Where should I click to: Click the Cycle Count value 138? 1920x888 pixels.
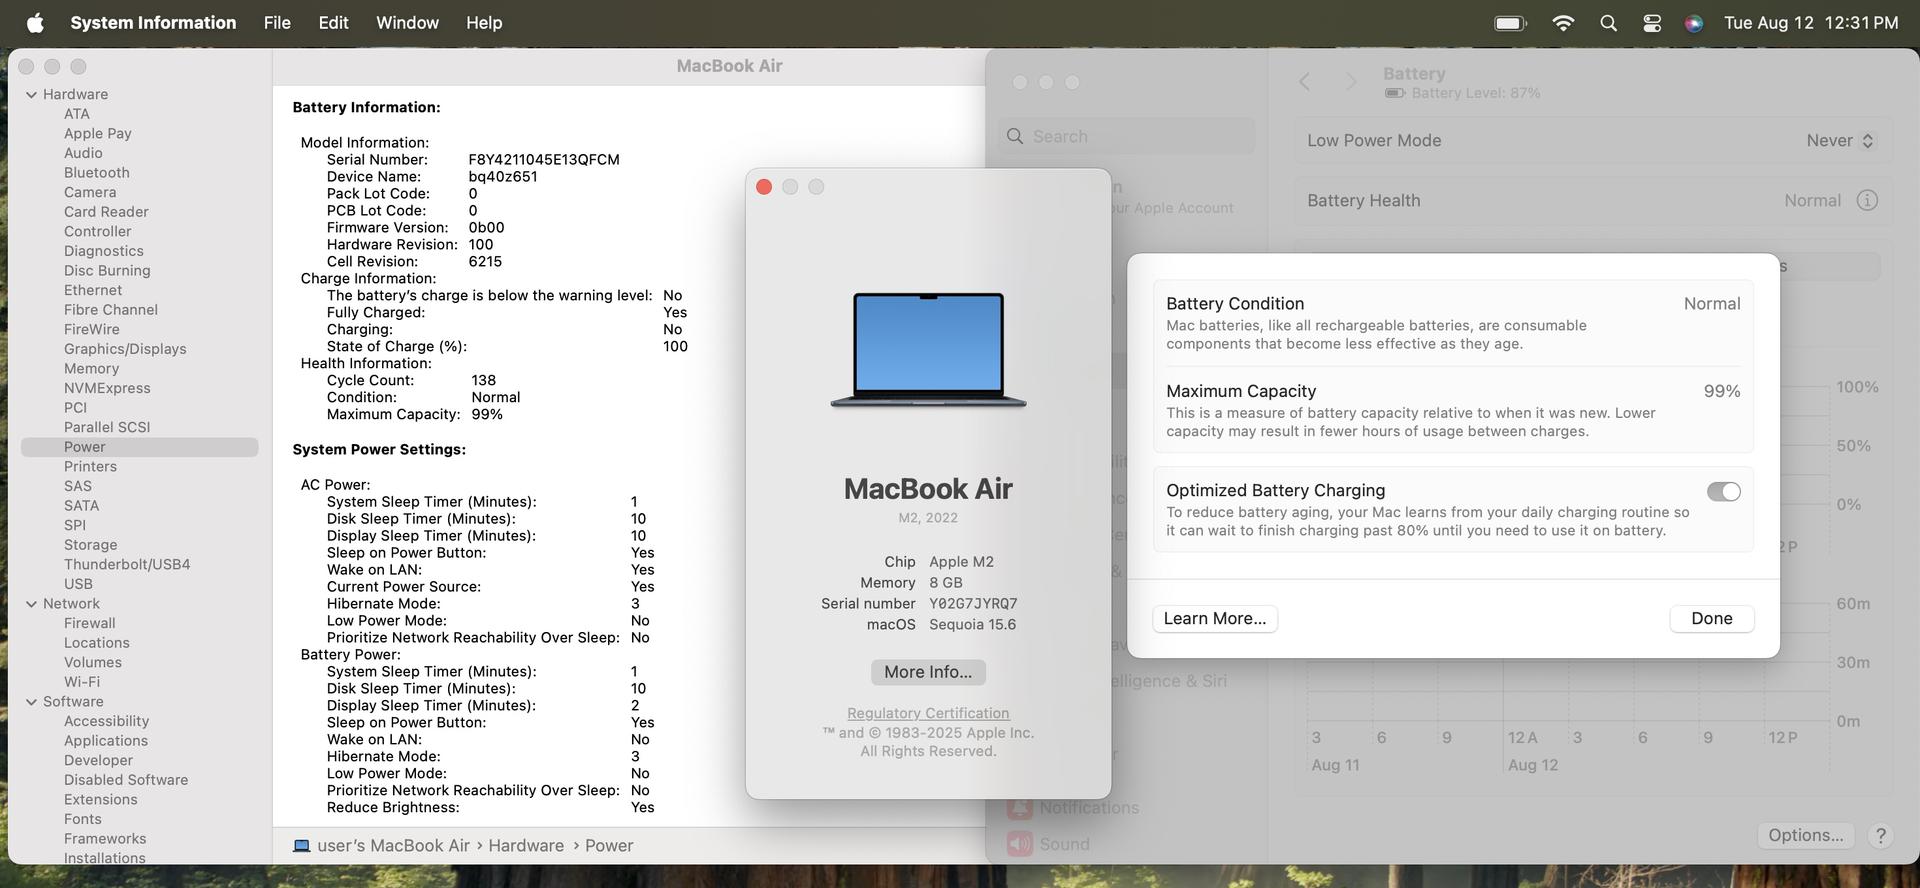(484, 381)
